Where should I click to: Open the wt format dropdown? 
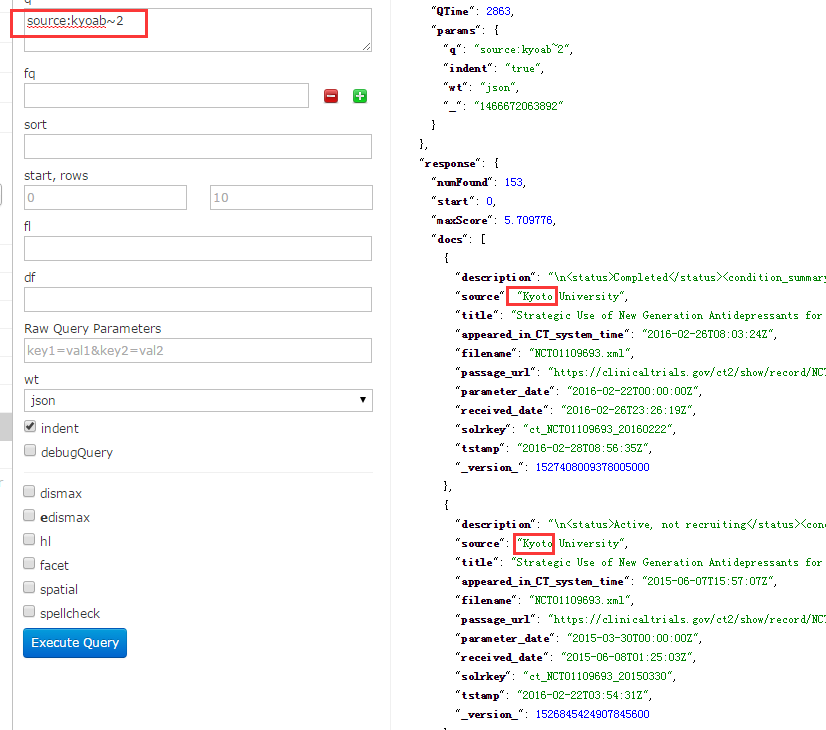pyautogui.click(x=198, y=400)
